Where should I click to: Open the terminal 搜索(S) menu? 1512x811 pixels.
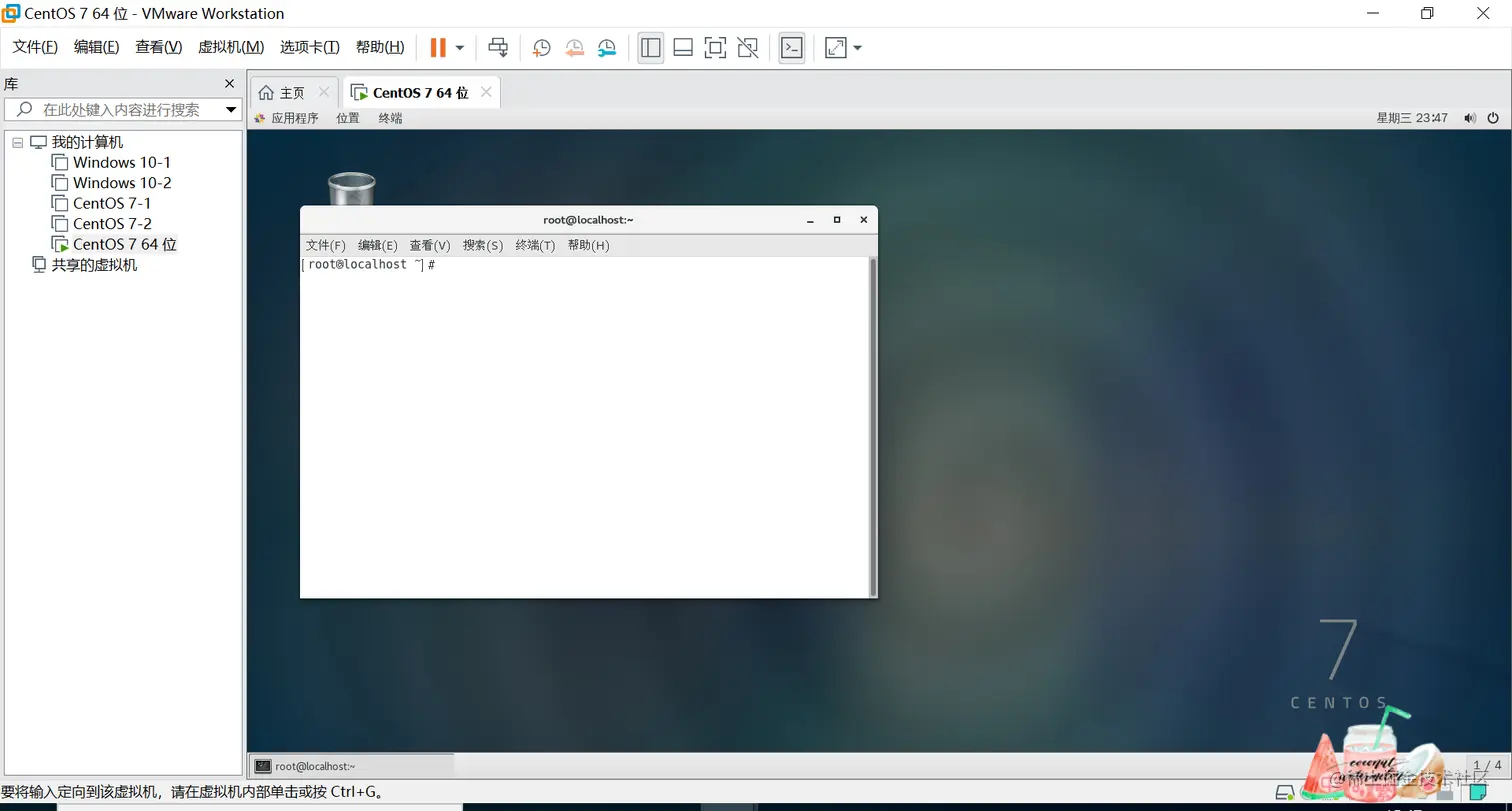coord(483,245)
